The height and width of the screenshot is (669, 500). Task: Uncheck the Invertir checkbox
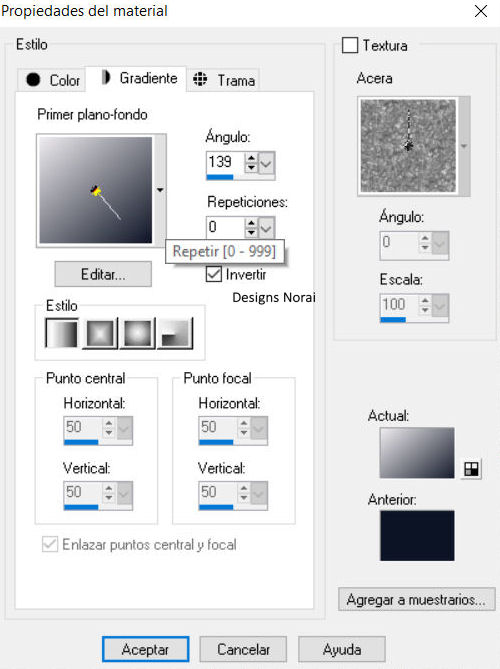[213, 274]
